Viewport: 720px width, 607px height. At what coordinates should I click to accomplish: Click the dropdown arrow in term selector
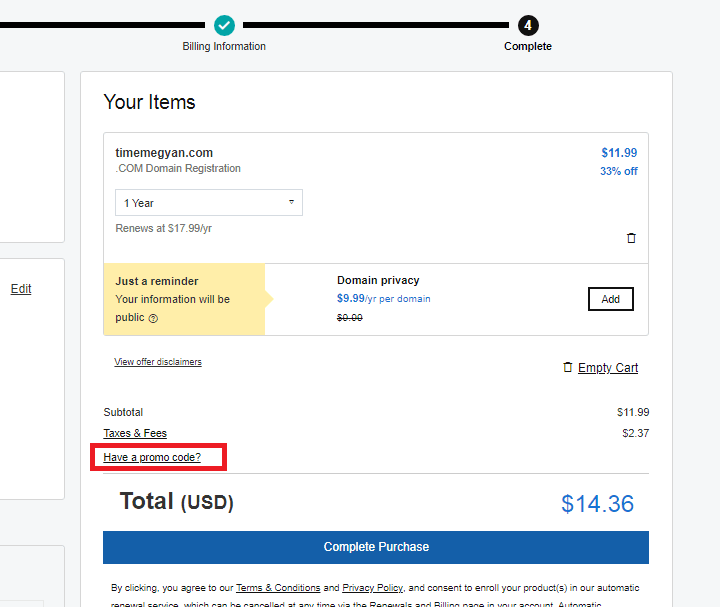pyautogui.click(x=291, y=202)
